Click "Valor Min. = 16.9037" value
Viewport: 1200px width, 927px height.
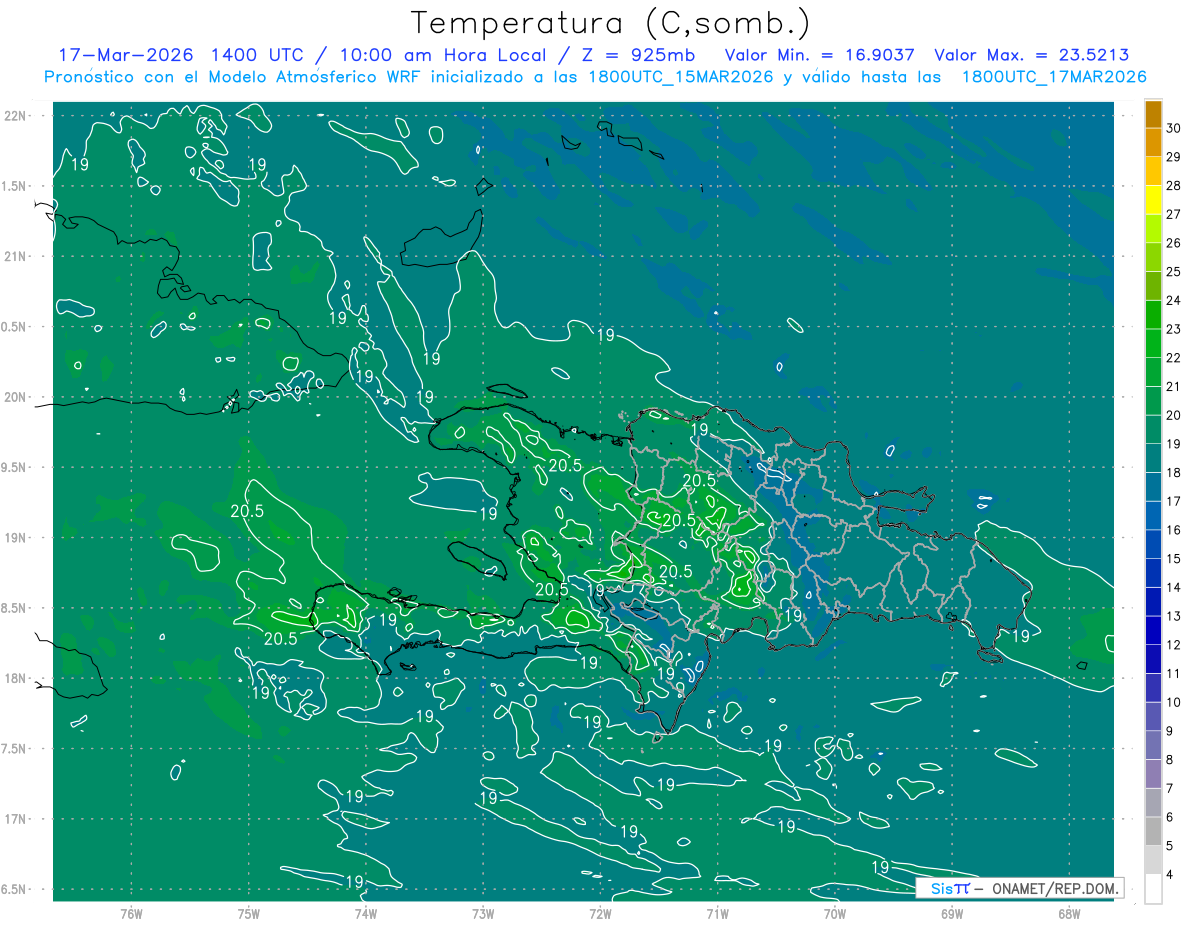point(820,55)
